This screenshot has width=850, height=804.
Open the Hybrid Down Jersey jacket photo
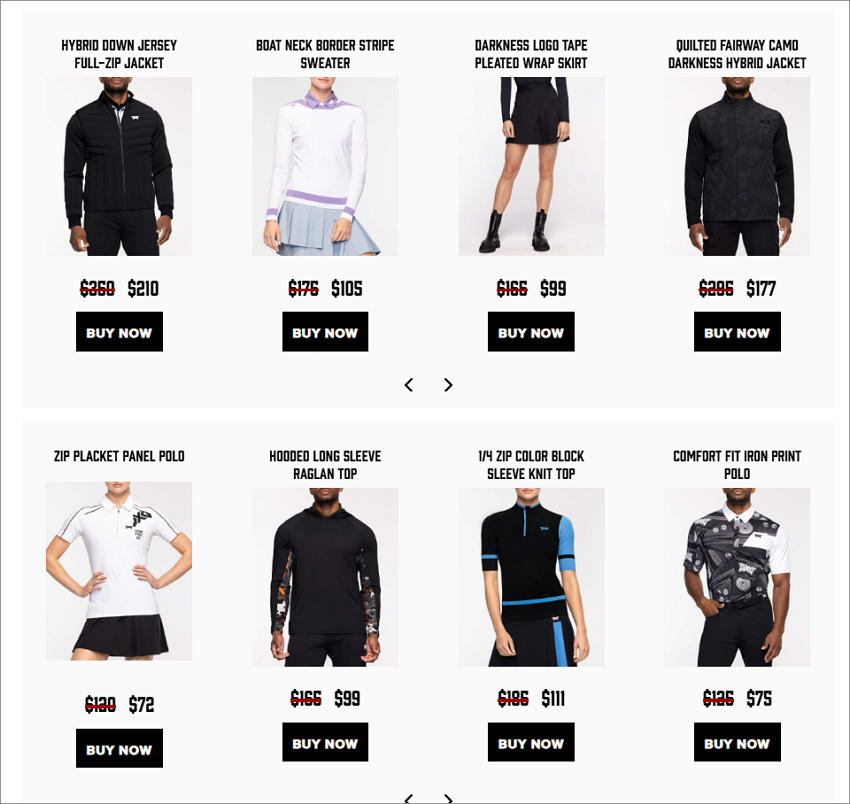coord(119,166)
